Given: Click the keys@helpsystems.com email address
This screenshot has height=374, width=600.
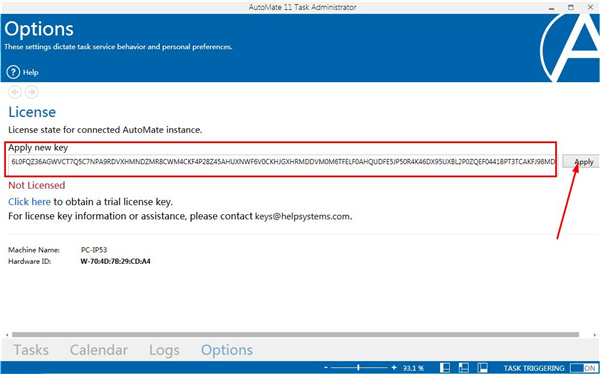Looking at the screenshot, I should coord(302,216).
